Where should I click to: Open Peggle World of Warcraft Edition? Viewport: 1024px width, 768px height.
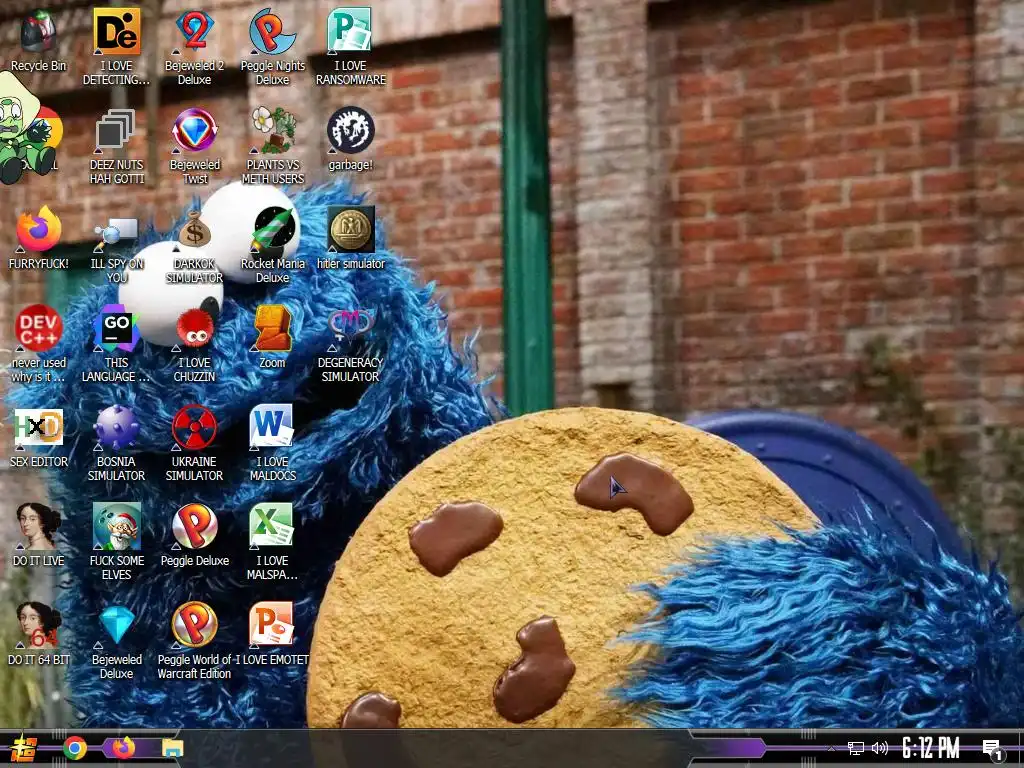click(x=194, y=626)
